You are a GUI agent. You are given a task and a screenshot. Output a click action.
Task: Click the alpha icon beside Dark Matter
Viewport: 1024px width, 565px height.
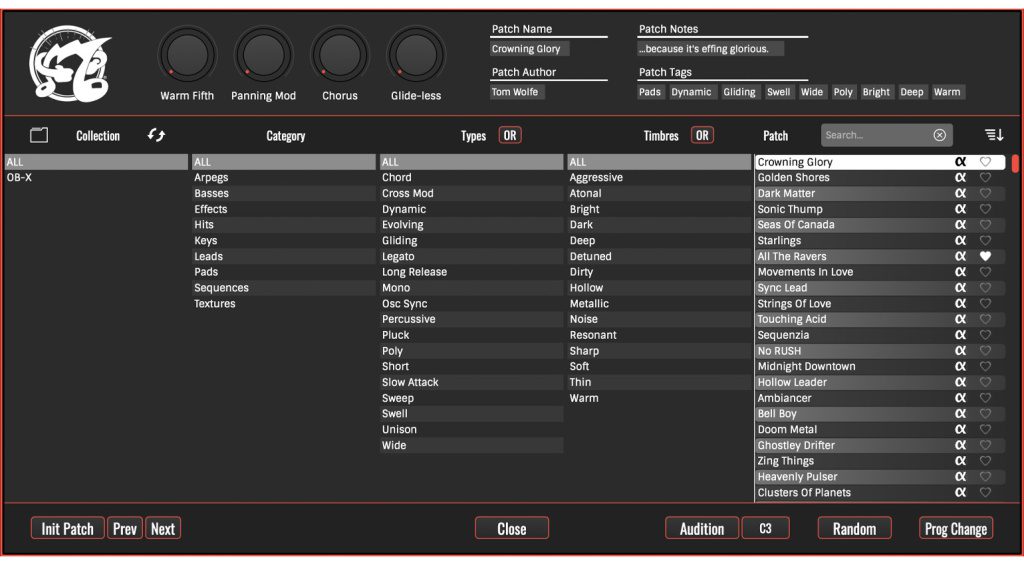pyautogui.click(x=961, y=194)
